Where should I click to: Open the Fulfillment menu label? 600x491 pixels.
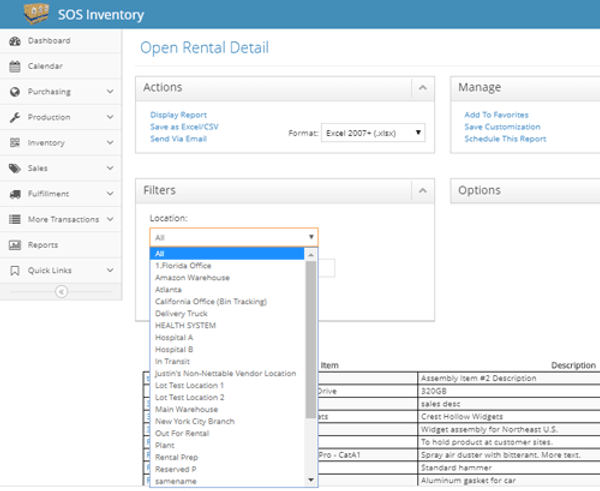click(x=49, y=194)
